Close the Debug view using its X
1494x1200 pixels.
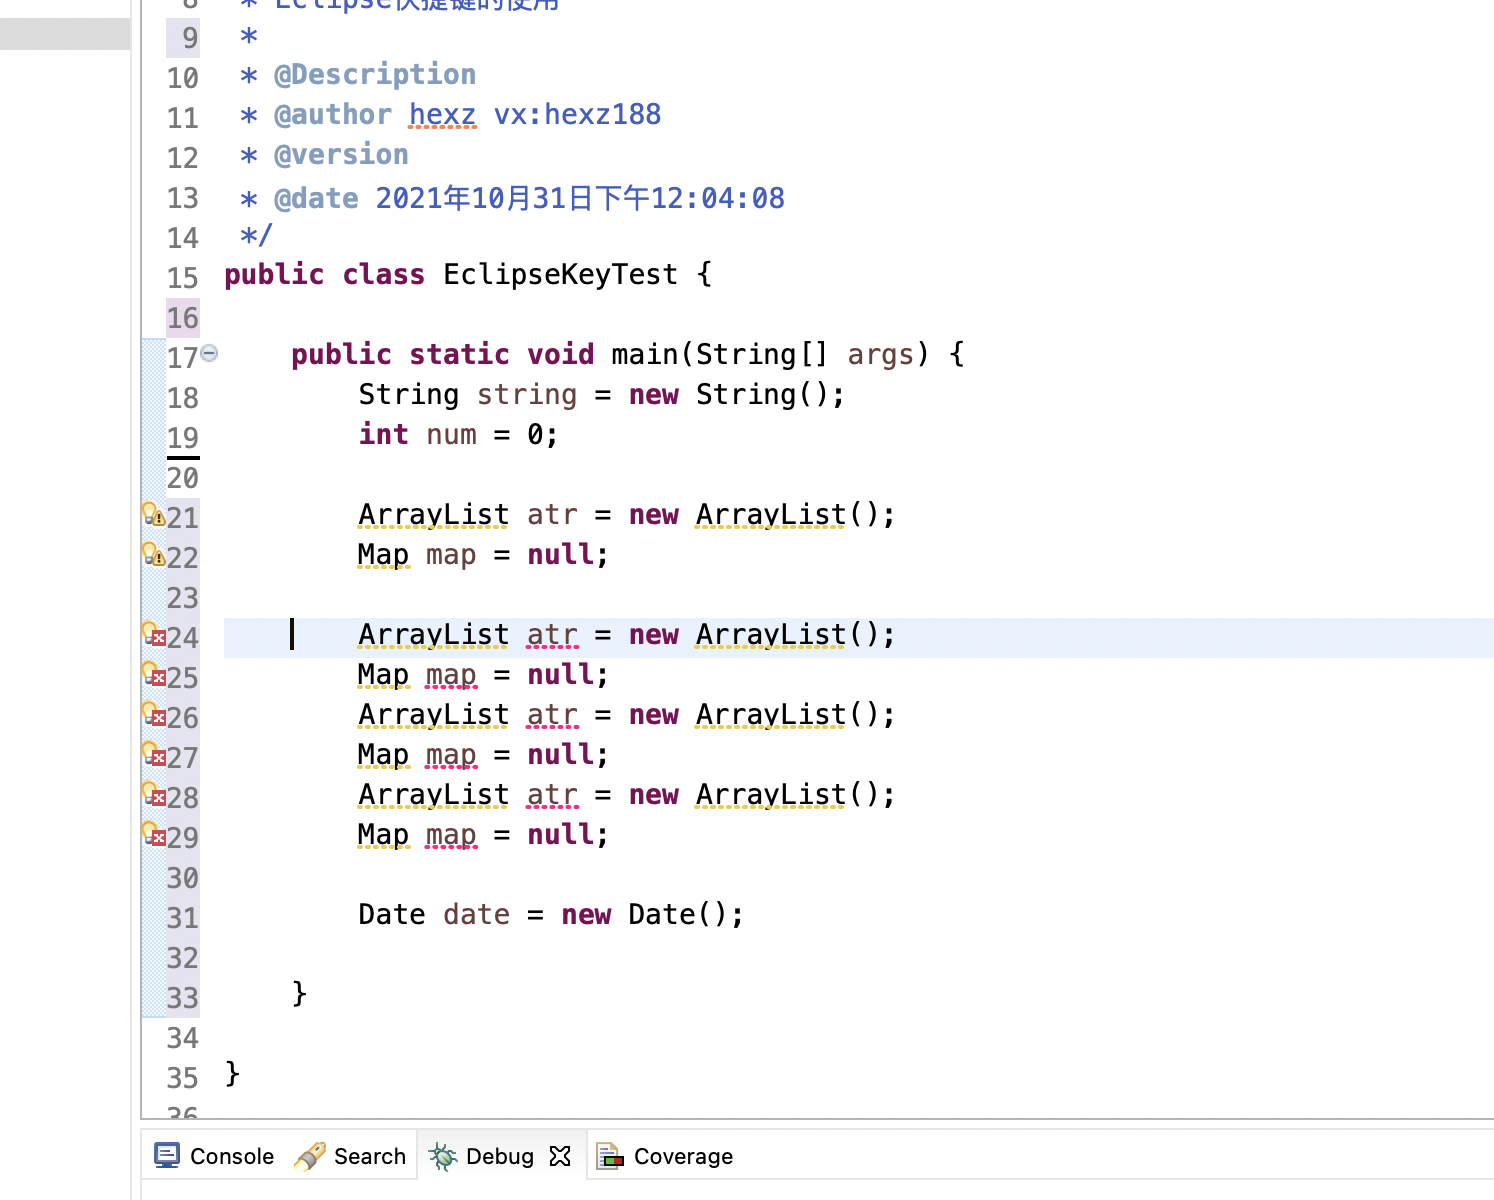561,1156
